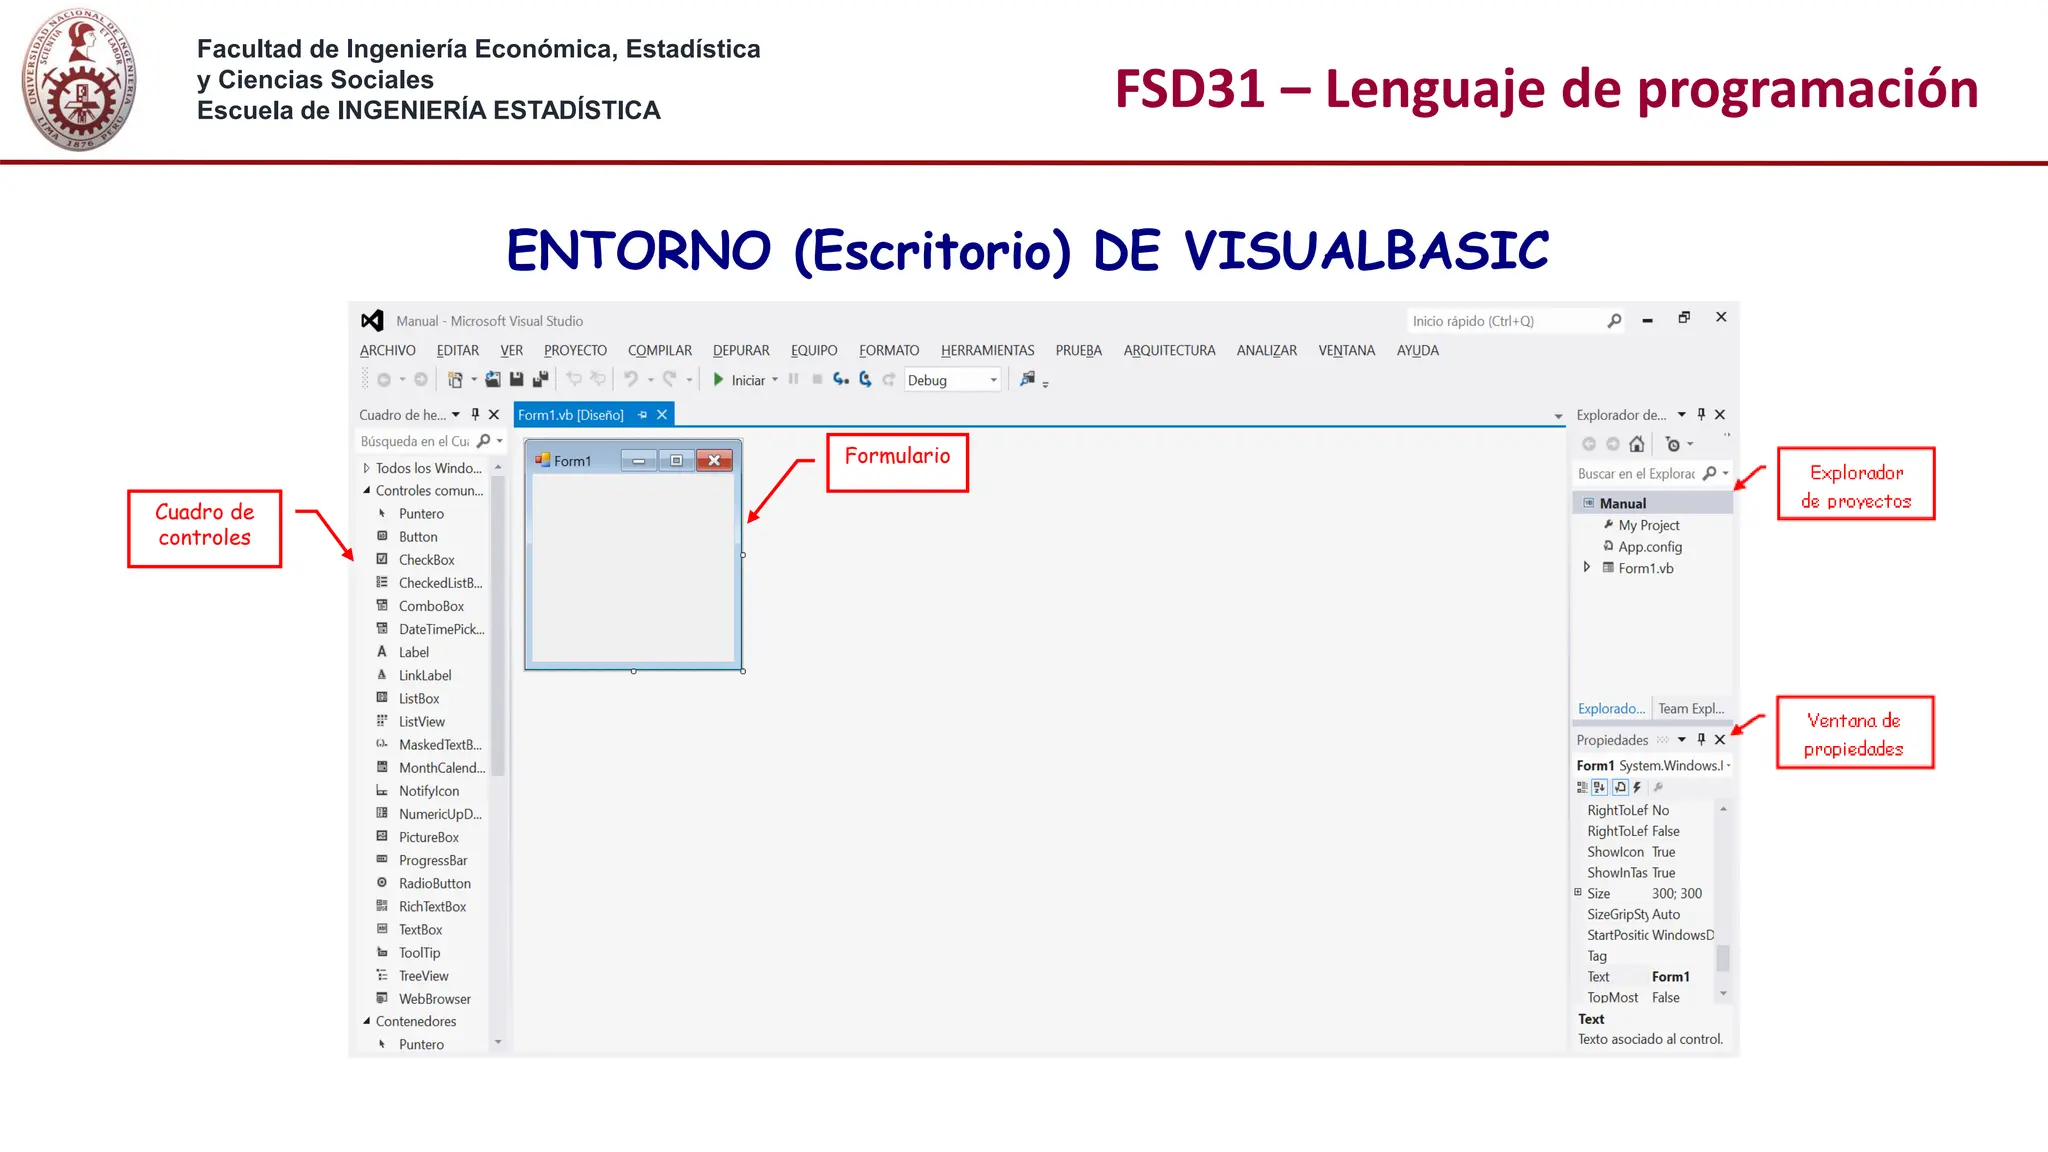Click the Find in Files toolbar icon
Image resolution: width=2048 pixels, height=1152 pixels.
(x=1027, y=379)
